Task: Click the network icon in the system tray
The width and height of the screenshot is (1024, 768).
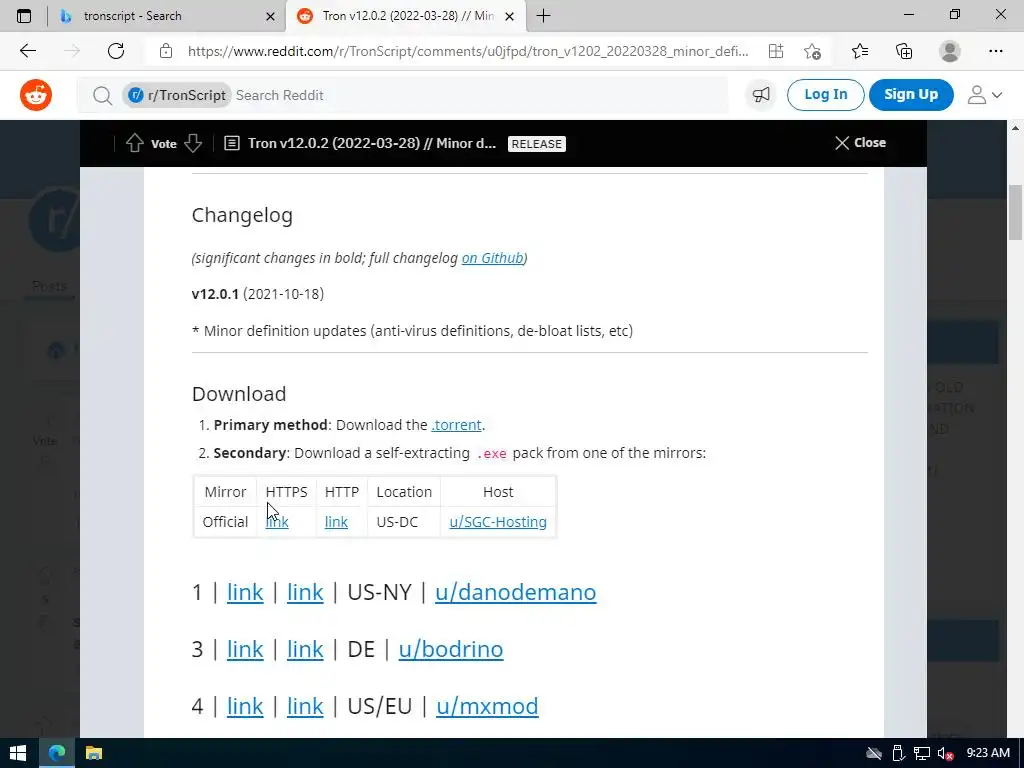Action: (921, 754)
